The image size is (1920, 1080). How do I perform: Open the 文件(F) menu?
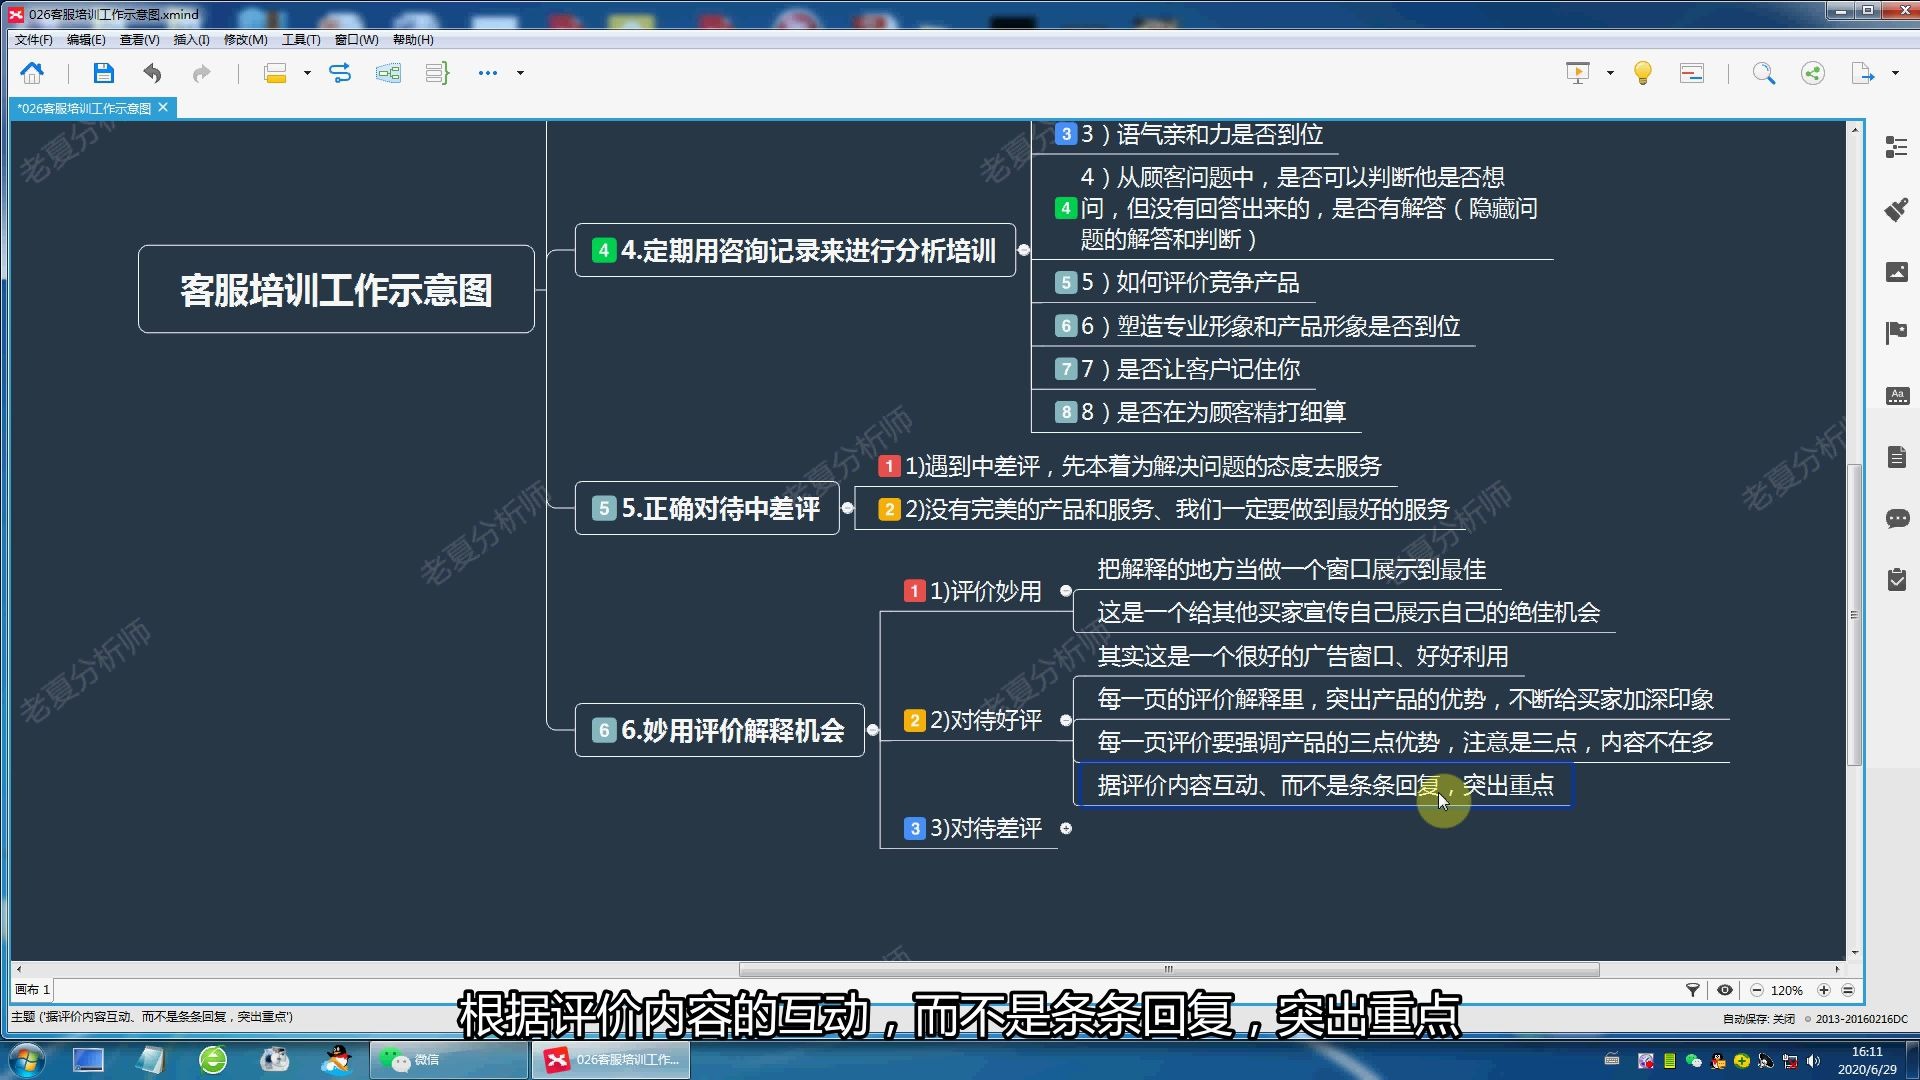pyautogui.click(x=33, y=40)
